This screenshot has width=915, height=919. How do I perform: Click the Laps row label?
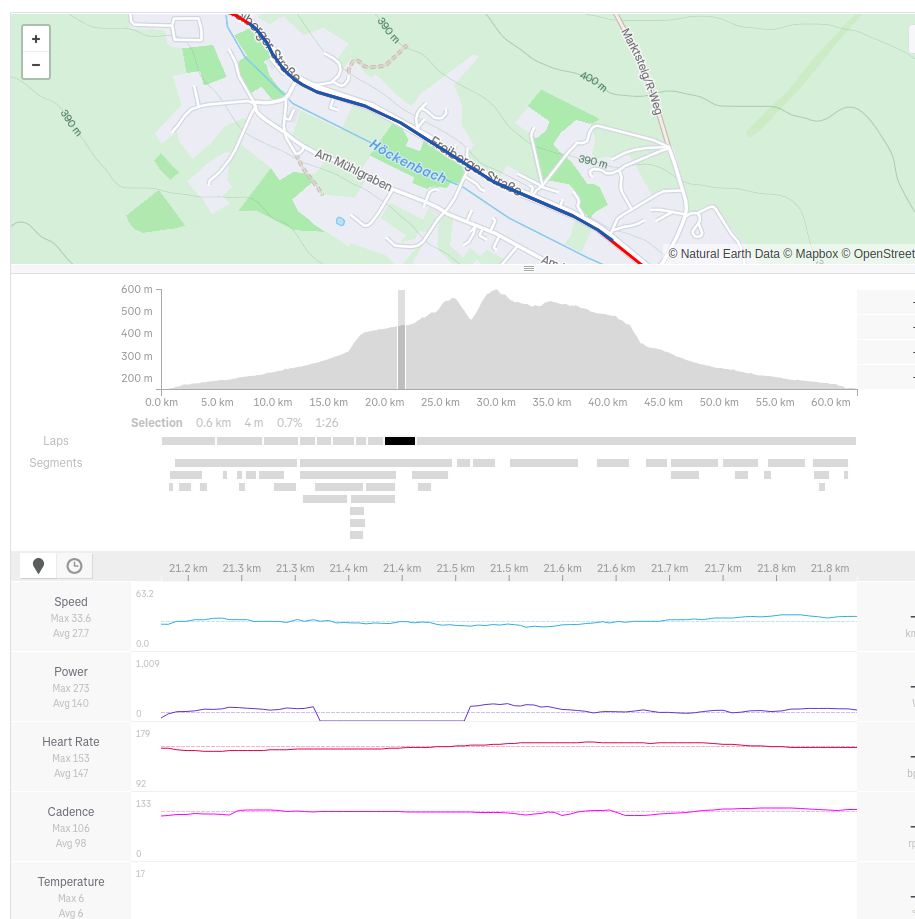click(56, 441)
